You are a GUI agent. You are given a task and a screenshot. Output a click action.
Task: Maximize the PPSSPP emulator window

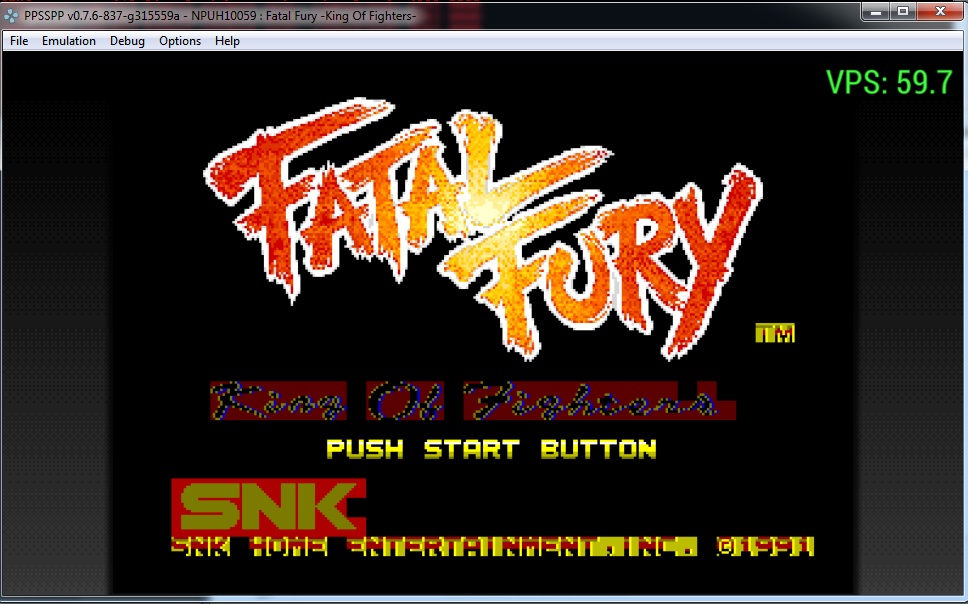pyautogui.click(x=902, y=11)
